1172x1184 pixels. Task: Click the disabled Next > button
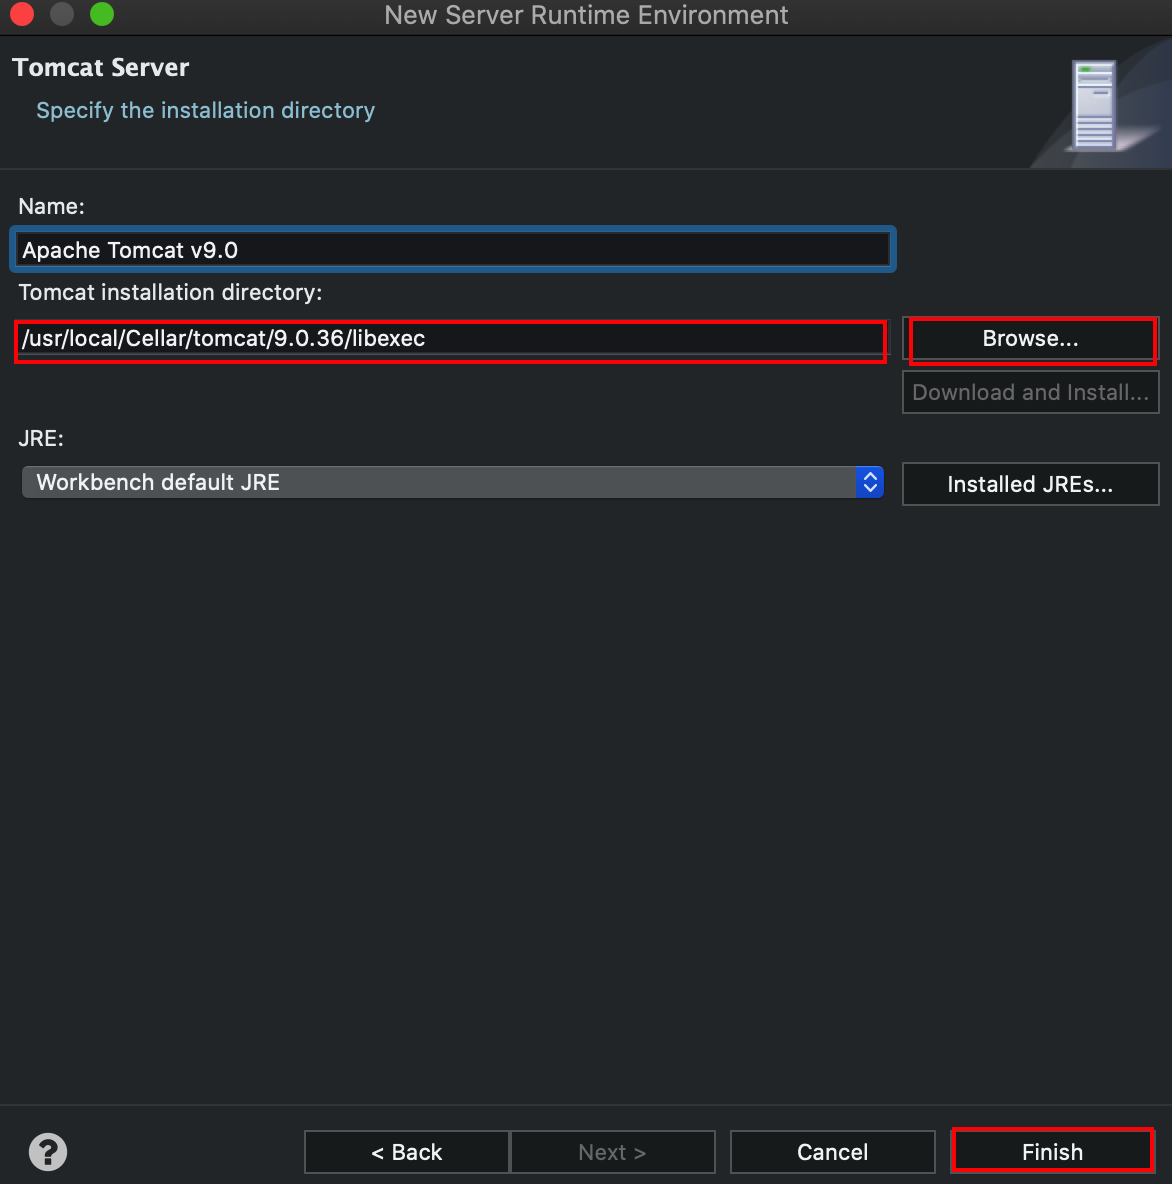point(612,1152)
